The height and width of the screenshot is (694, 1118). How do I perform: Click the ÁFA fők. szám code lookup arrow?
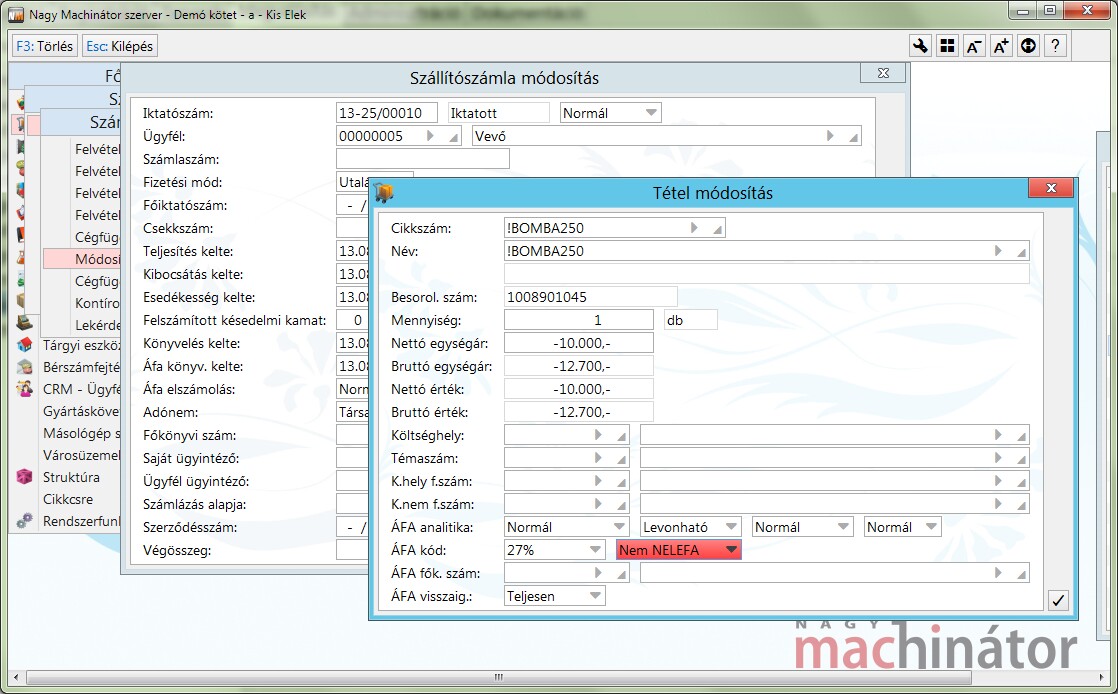click(x=598, y=573)
